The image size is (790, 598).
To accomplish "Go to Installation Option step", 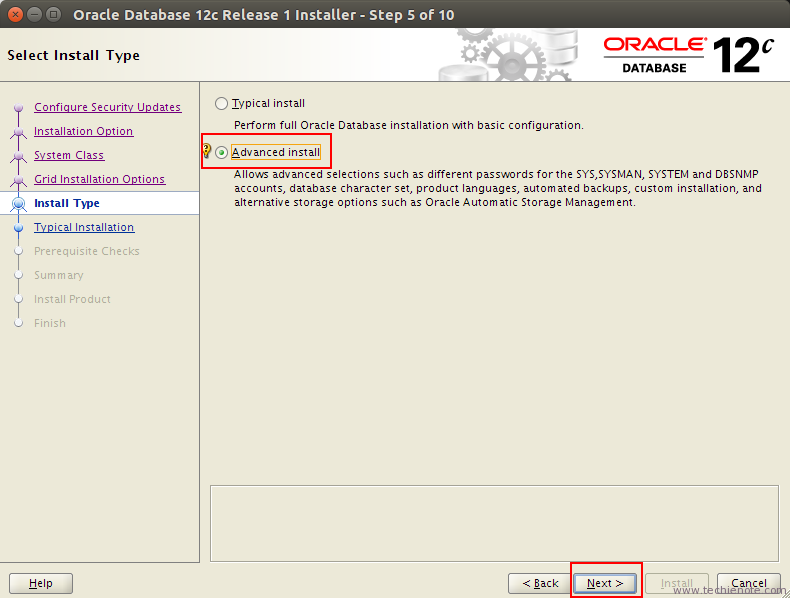I will coord(84,131).
